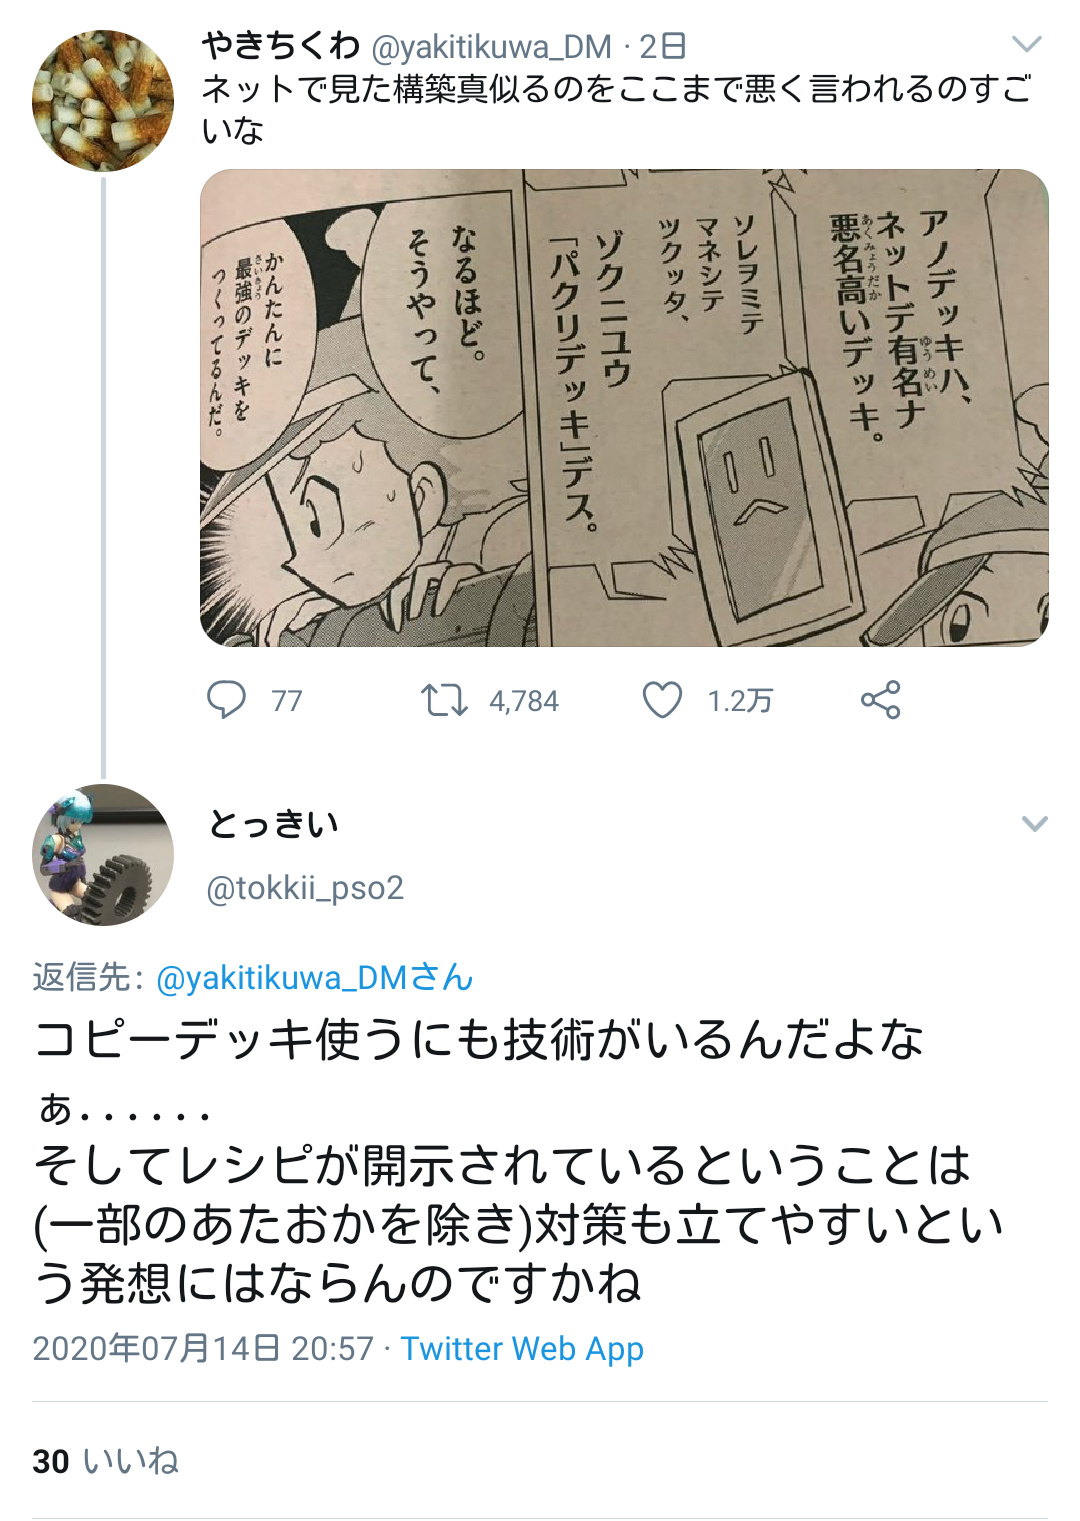Expand the menu chevron on とっきい's reply
This screenshot has width=1080, height=1521.
(1034, 824)
